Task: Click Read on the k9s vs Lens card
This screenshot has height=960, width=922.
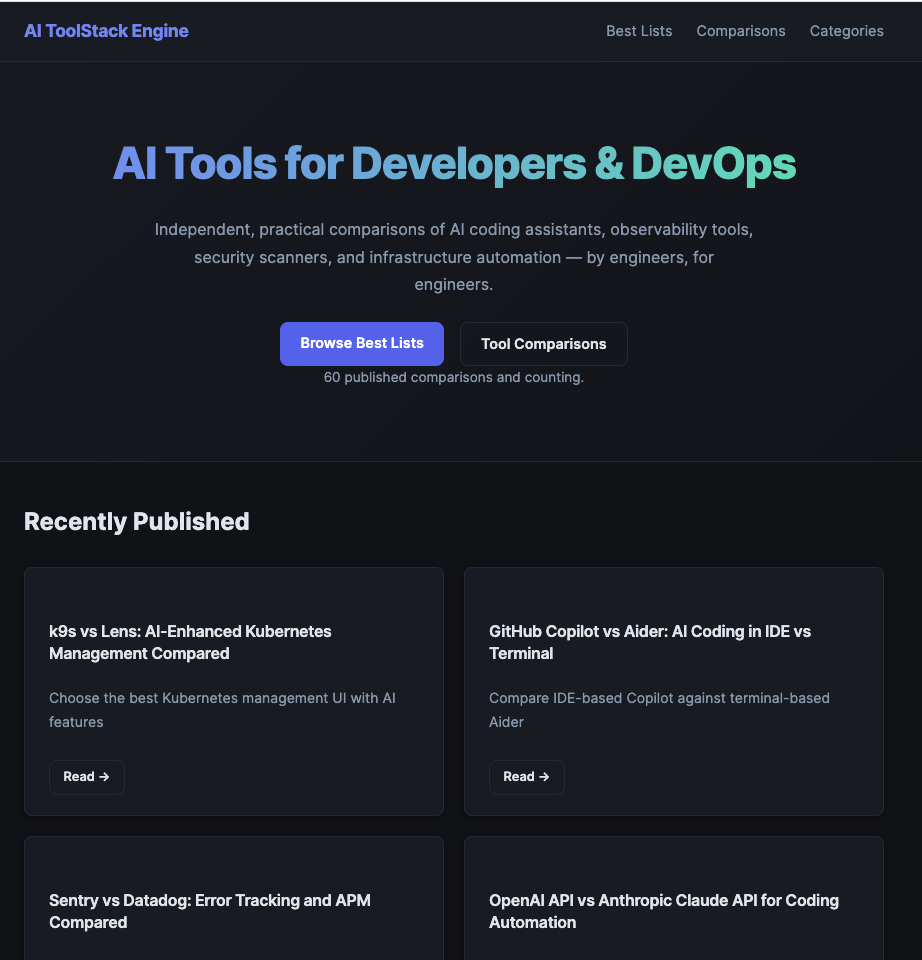Action: click(86, 777)
